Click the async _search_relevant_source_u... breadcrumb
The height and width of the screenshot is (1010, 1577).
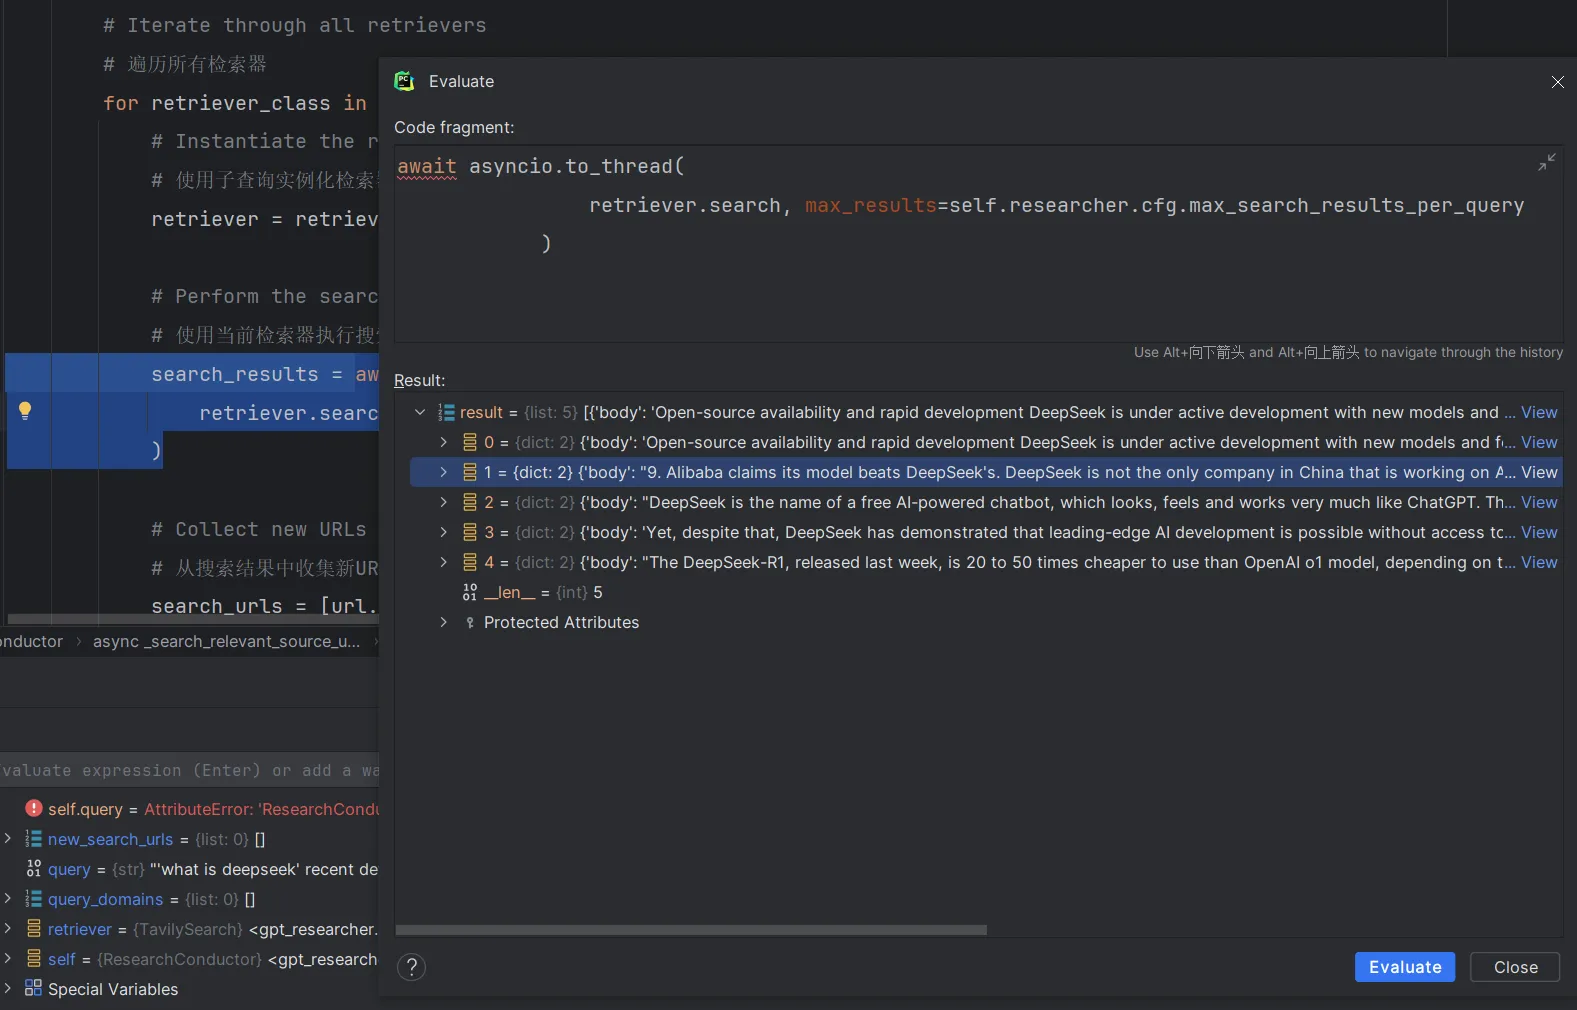227,641
